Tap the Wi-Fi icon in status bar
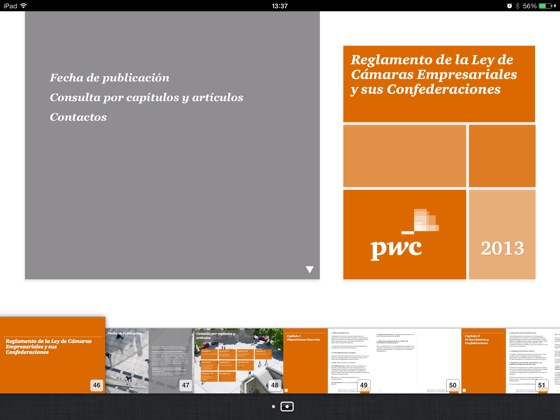This screenshot has height=420, width=560. point(24,5)
